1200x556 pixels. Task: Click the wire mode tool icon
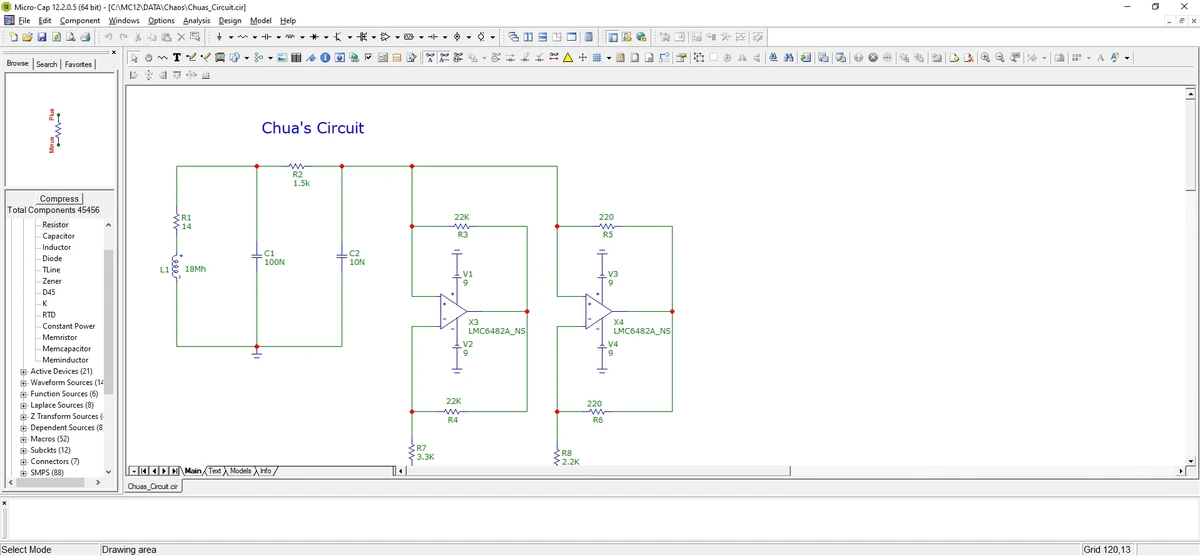click(190, 58)
